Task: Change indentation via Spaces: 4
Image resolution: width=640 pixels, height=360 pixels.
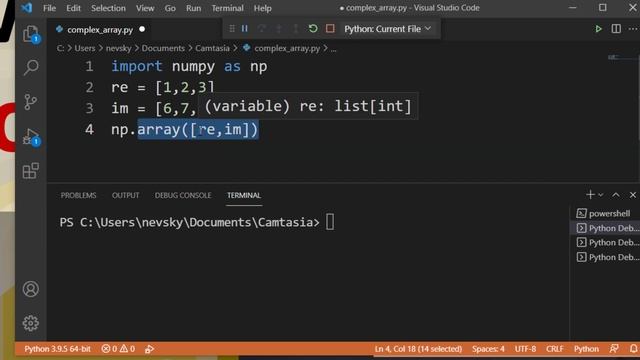Action: [488, 349]
